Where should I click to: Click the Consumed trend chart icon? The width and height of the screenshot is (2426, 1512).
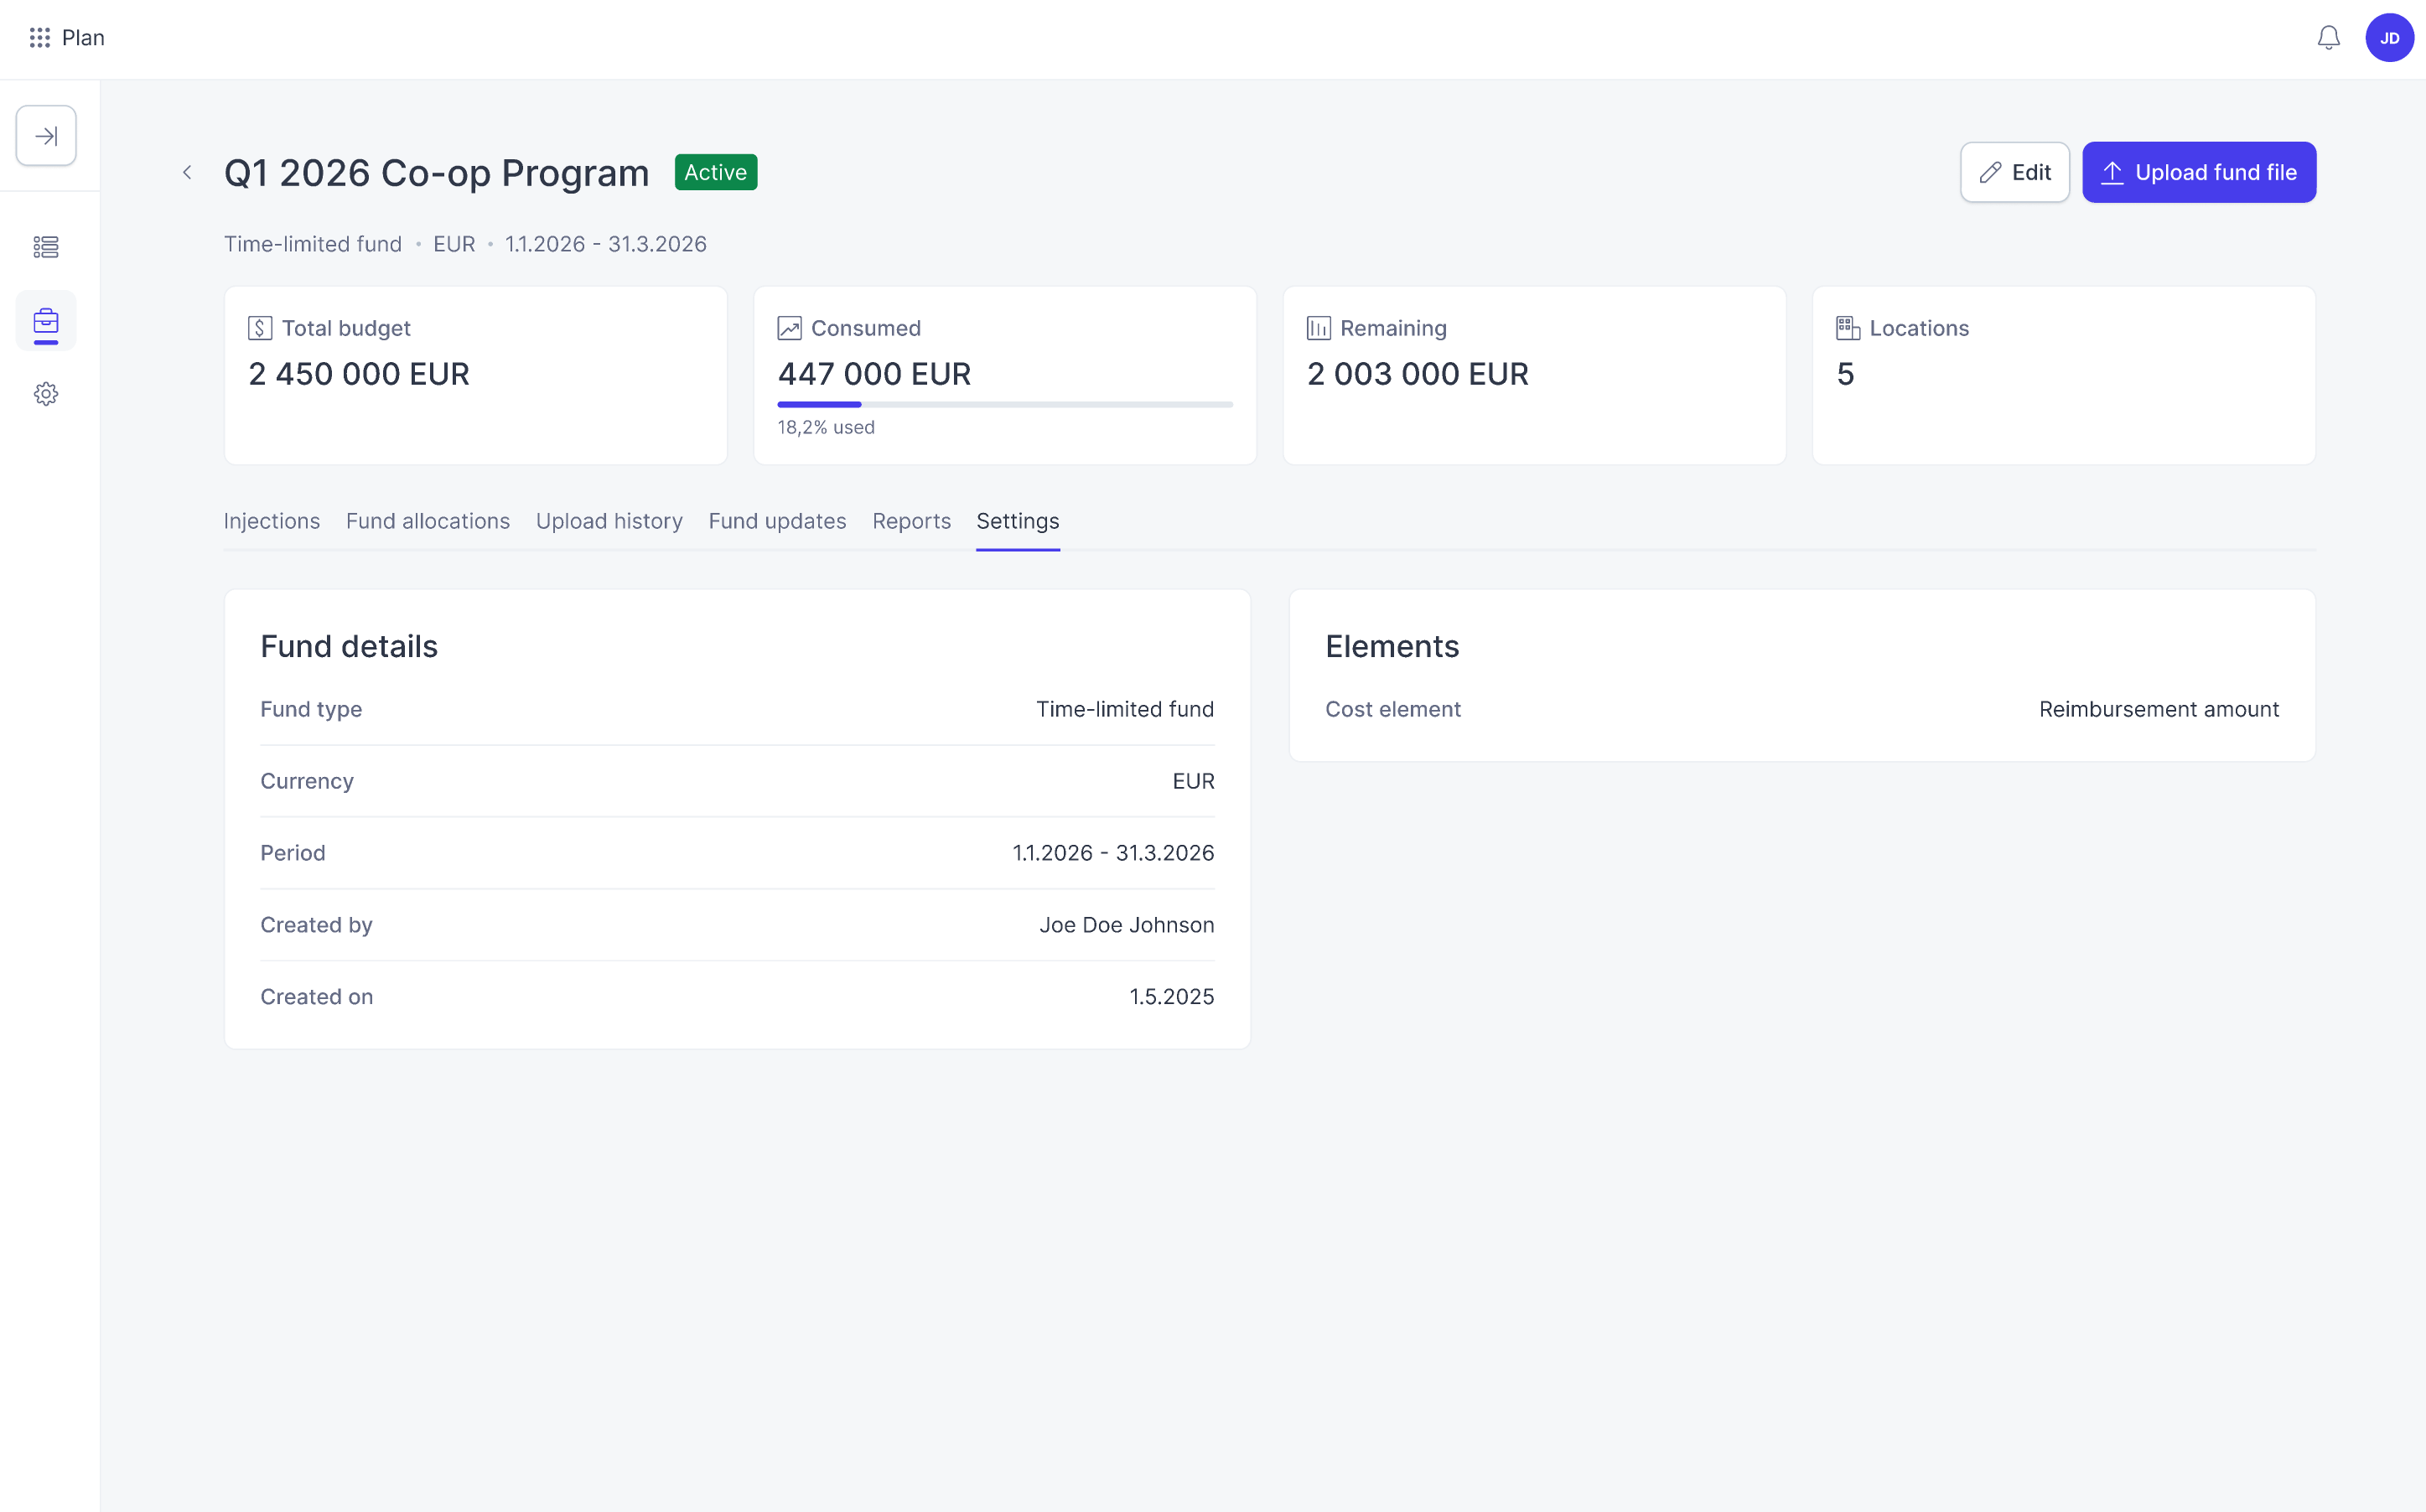click(x=789, y=328)
